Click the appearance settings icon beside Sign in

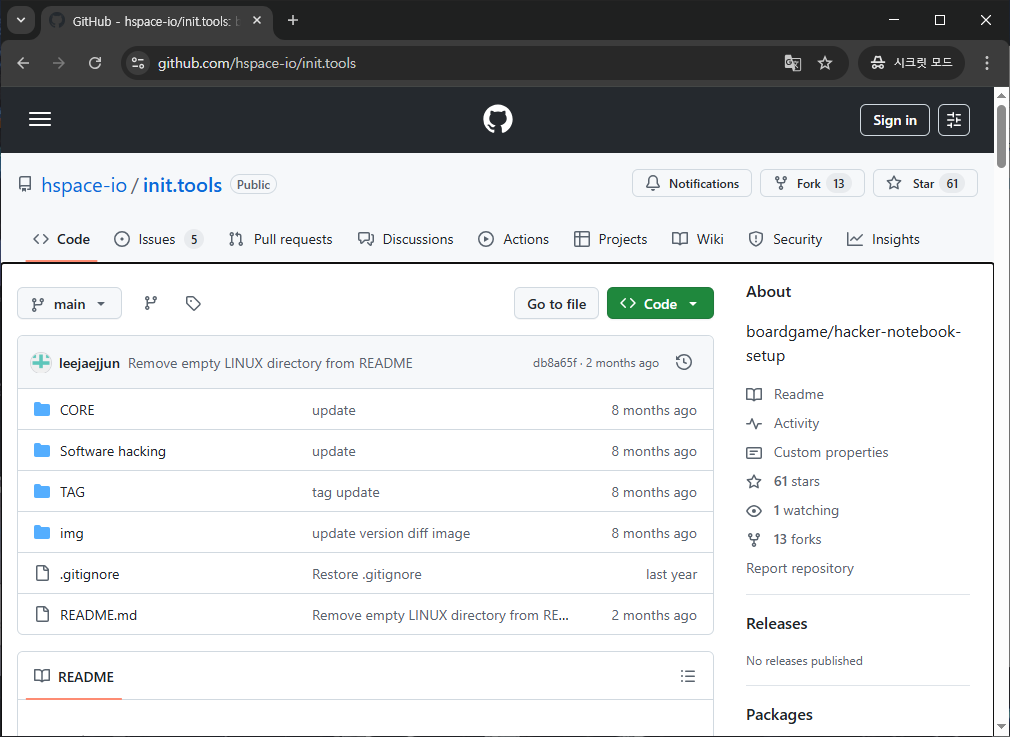[x=953, y=120]
